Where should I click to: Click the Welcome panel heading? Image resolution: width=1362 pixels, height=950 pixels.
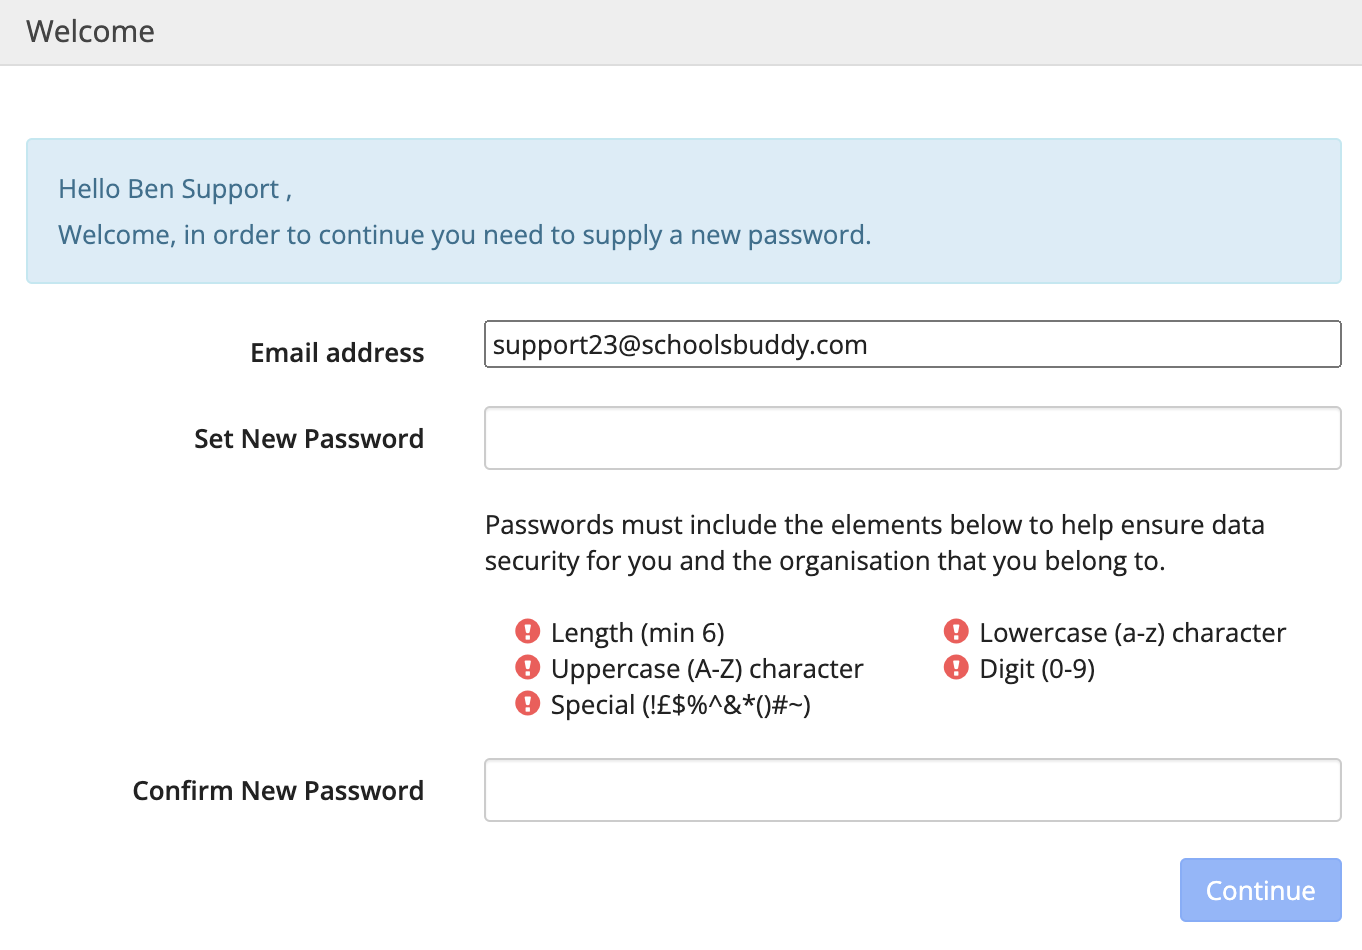click(90, 32)
